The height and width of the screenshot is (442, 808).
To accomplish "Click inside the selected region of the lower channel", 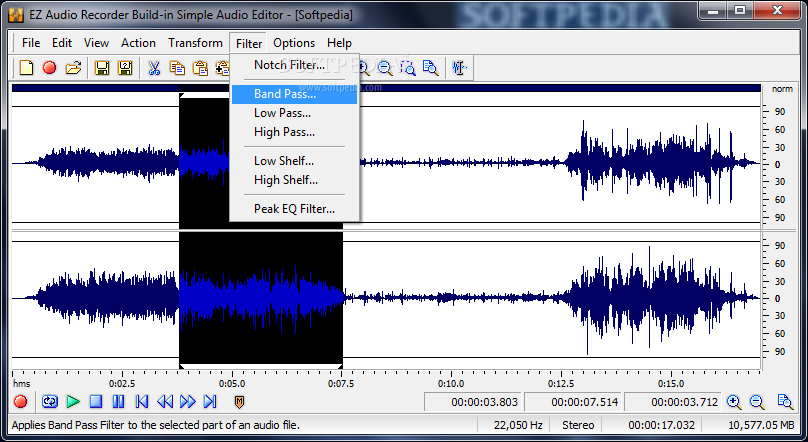I will point(261,298).
